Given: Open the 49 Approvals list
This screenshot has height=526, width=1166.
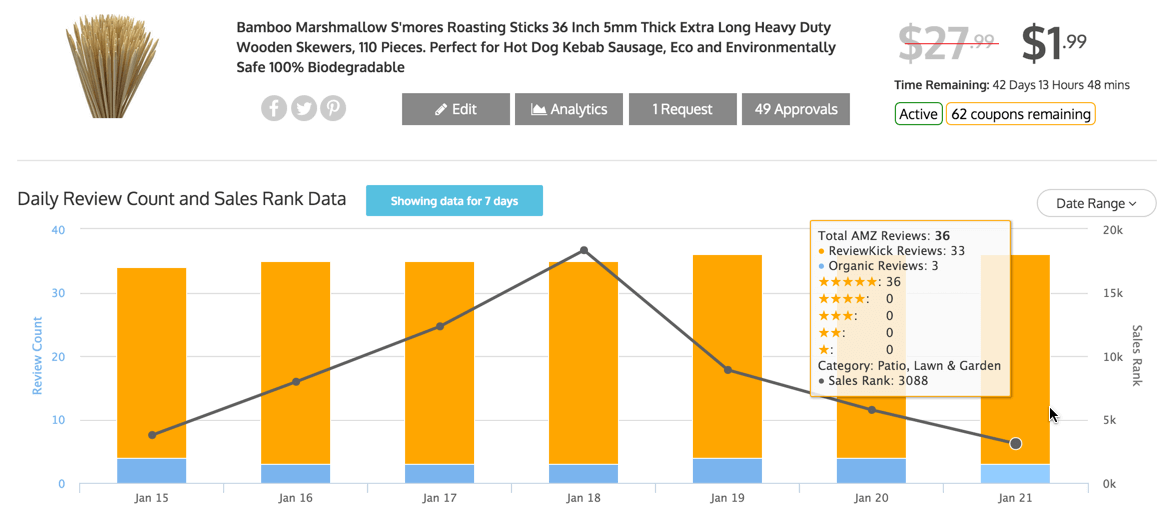Looking at the screenshot, I should coord(796,109).
